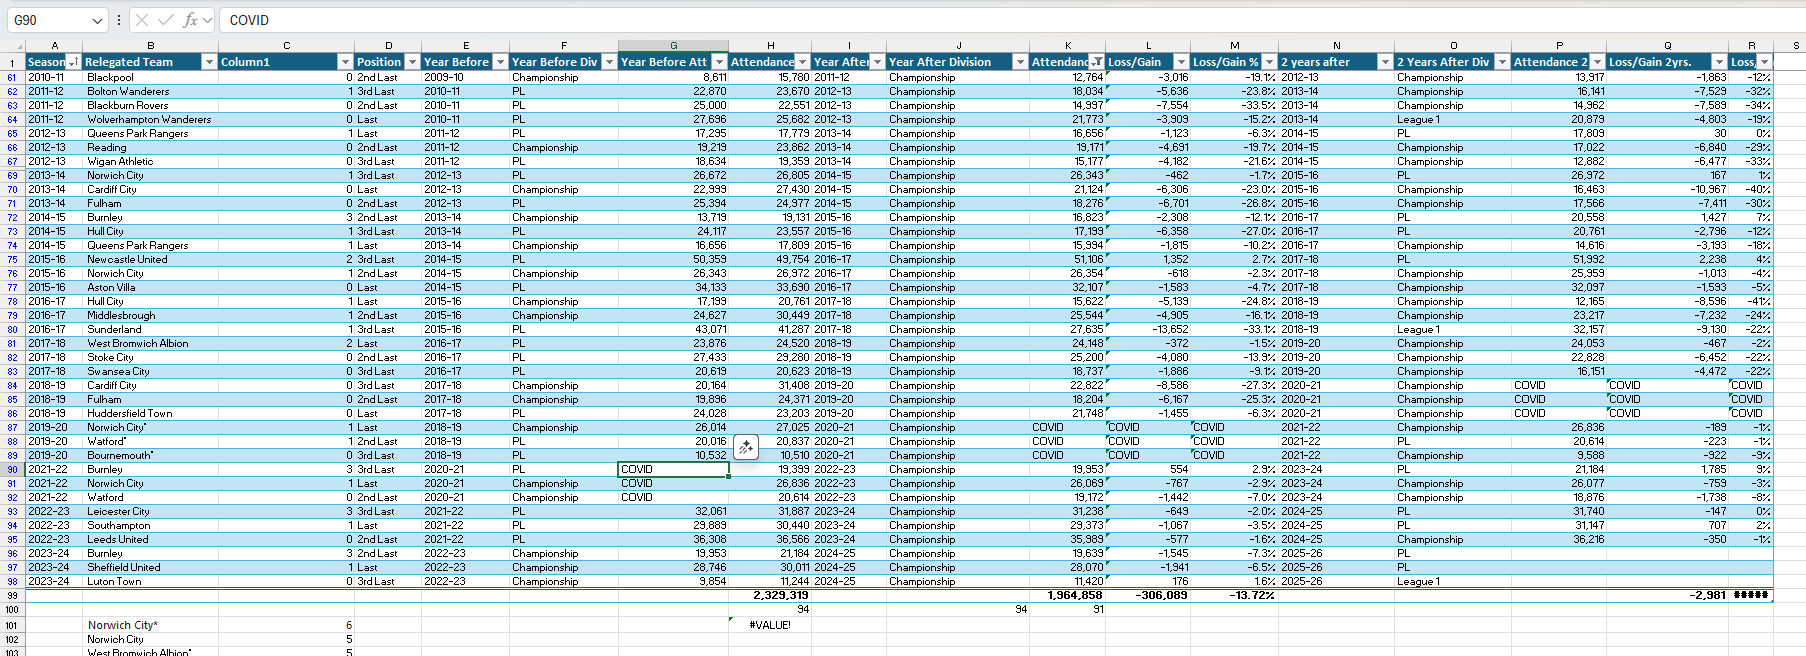Click the three-dot name box resize handle
Screen dimensions: 1806x656
(119, 20)
